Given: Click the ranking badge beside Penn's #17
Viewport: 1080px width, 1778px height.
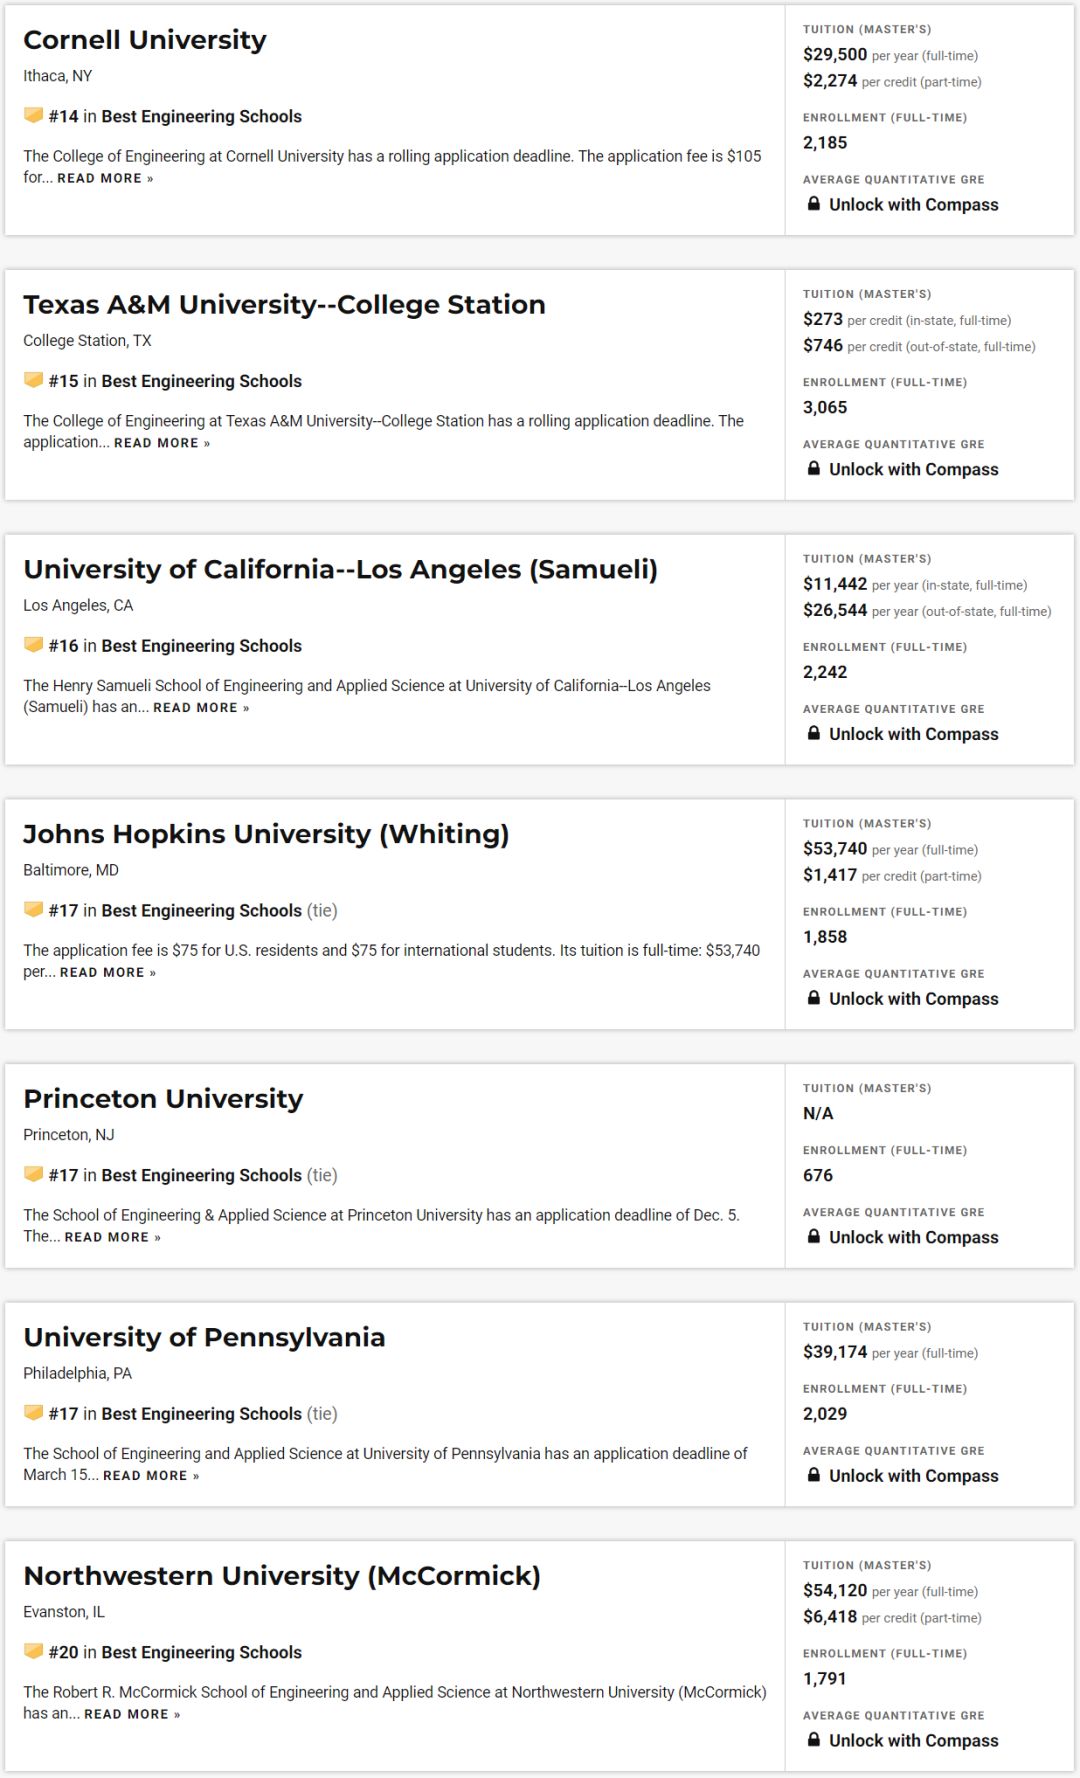Looking at the screenshot, I should tap(34, 1413).
